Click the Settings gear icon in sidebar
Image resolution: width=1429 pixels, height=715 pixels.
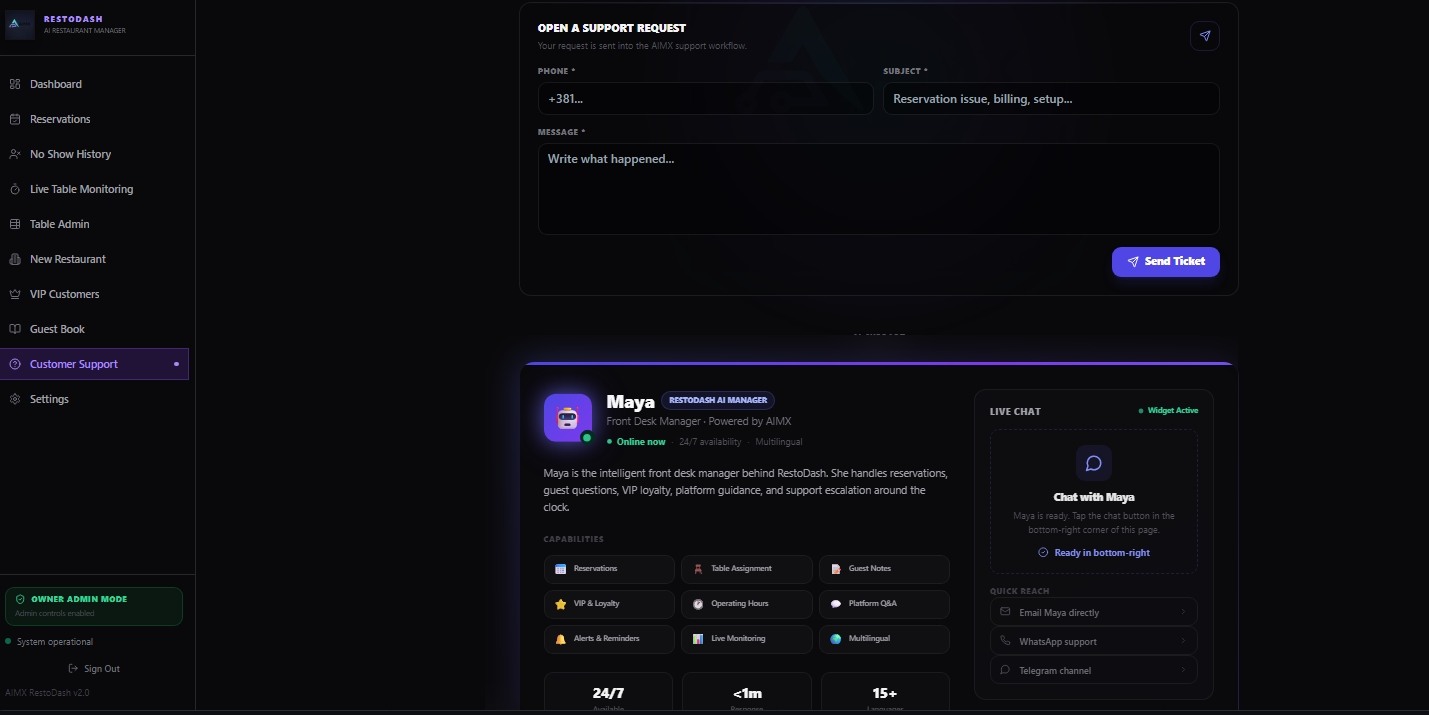pos(15,399)
